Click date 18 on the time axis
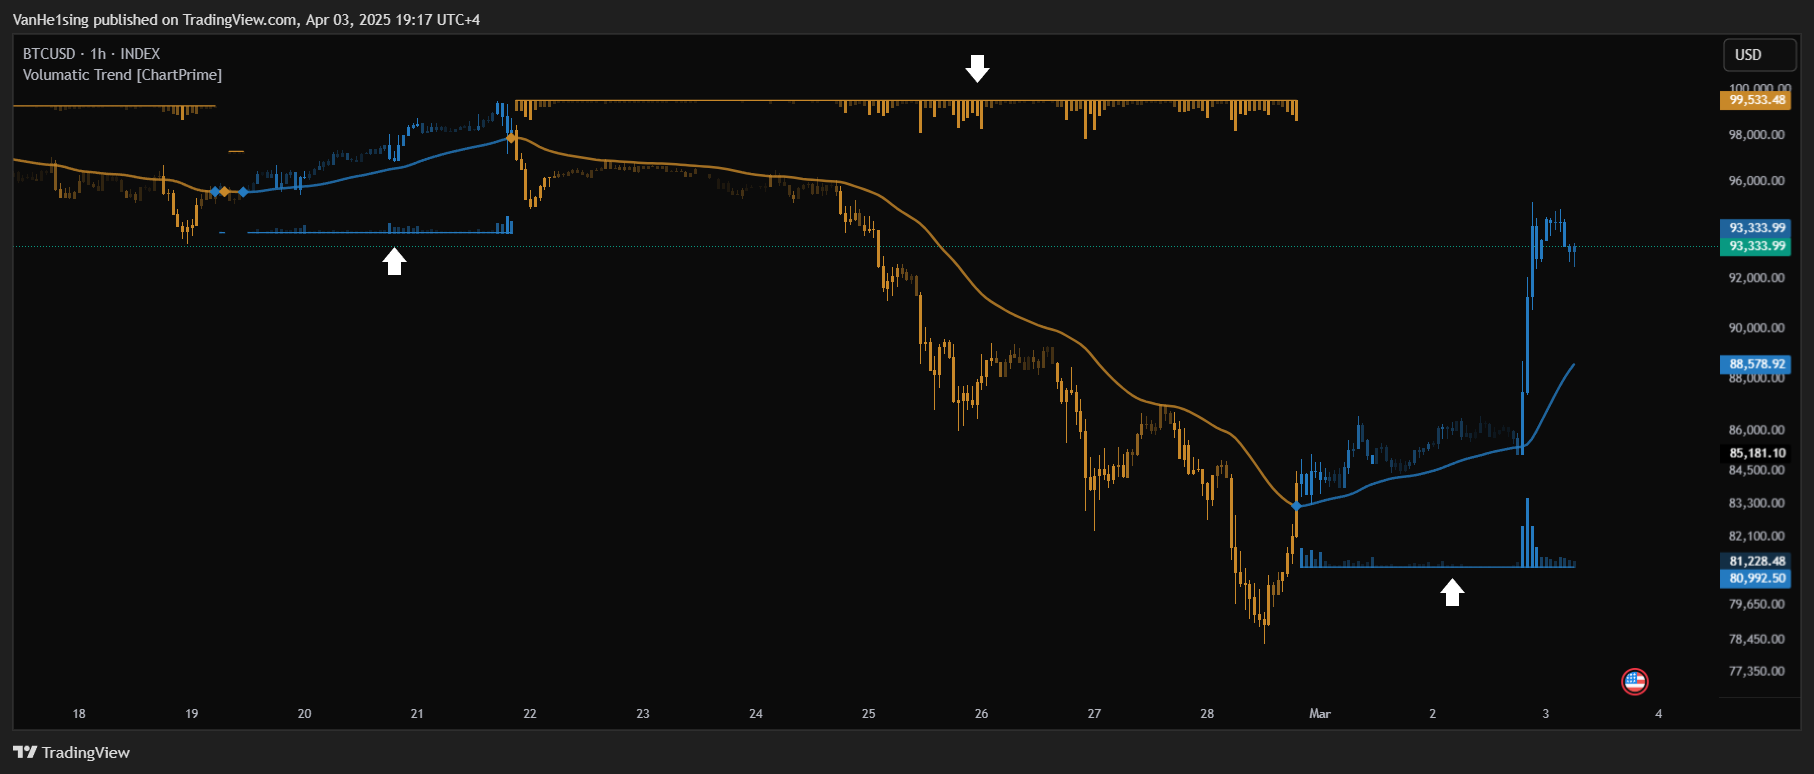Viewport: 1814px width, 774px height. tap(79, 713)
